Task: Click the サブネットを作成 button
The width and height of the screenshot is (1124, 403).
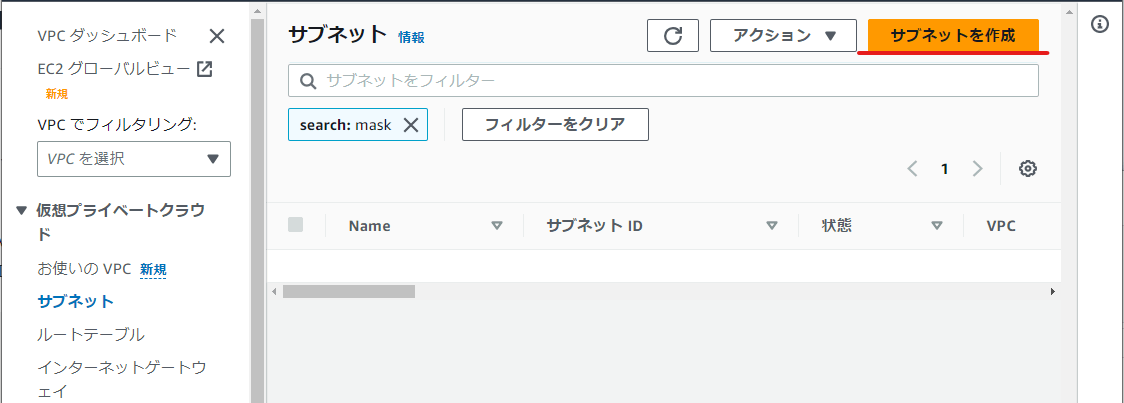Action: tap(953, 36)
